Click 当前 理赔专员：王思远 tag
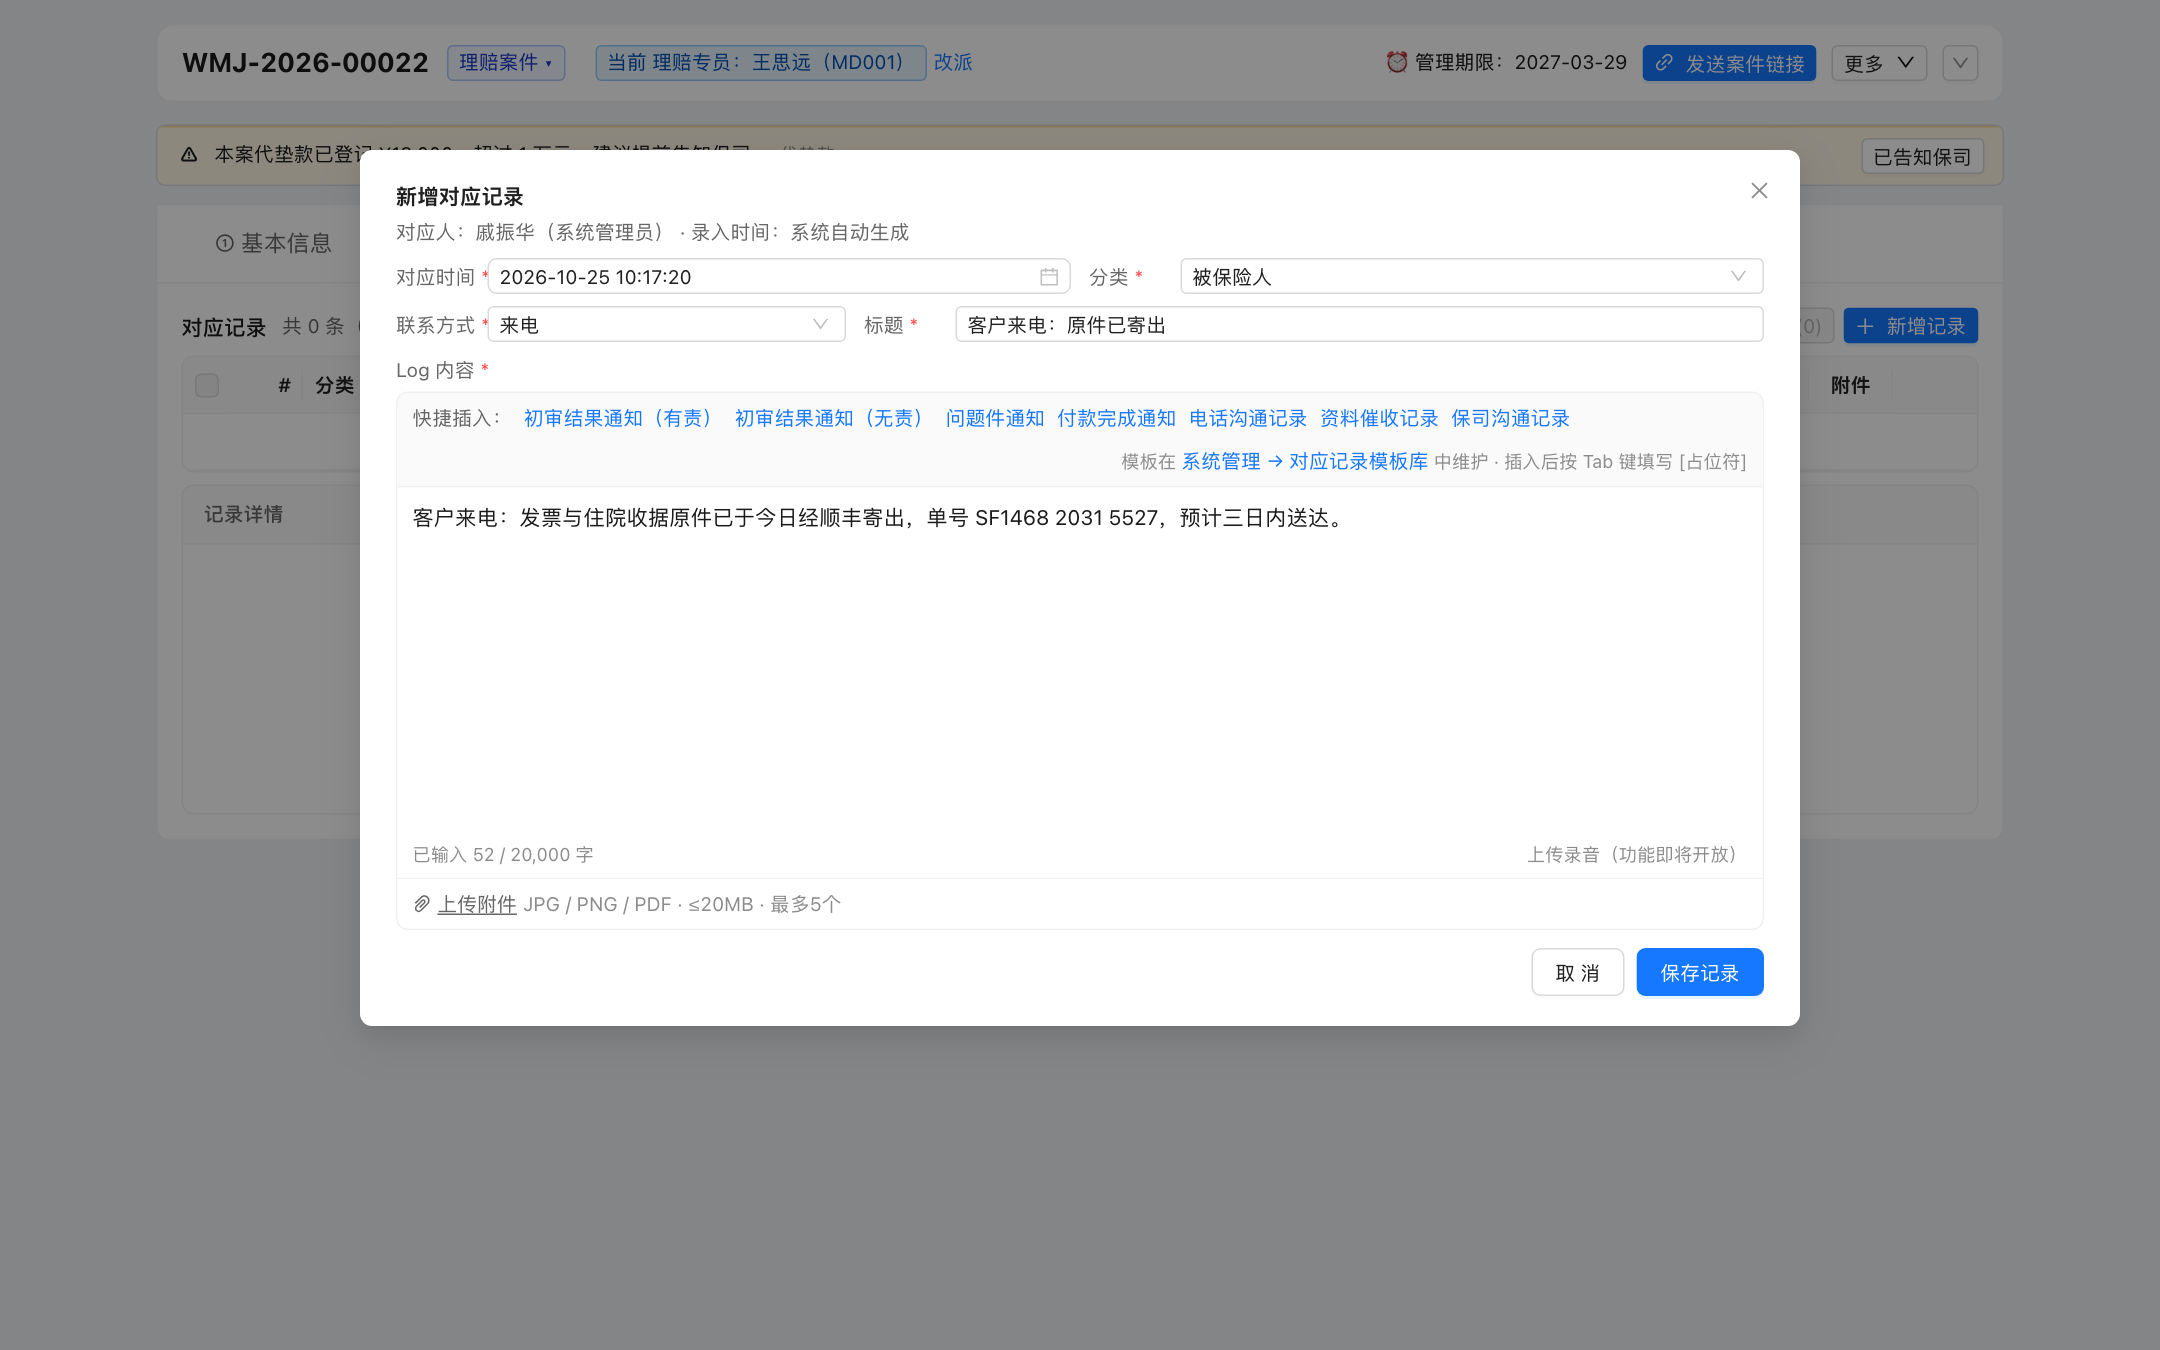This screenshot has height=1350, width=2160. 761,63
